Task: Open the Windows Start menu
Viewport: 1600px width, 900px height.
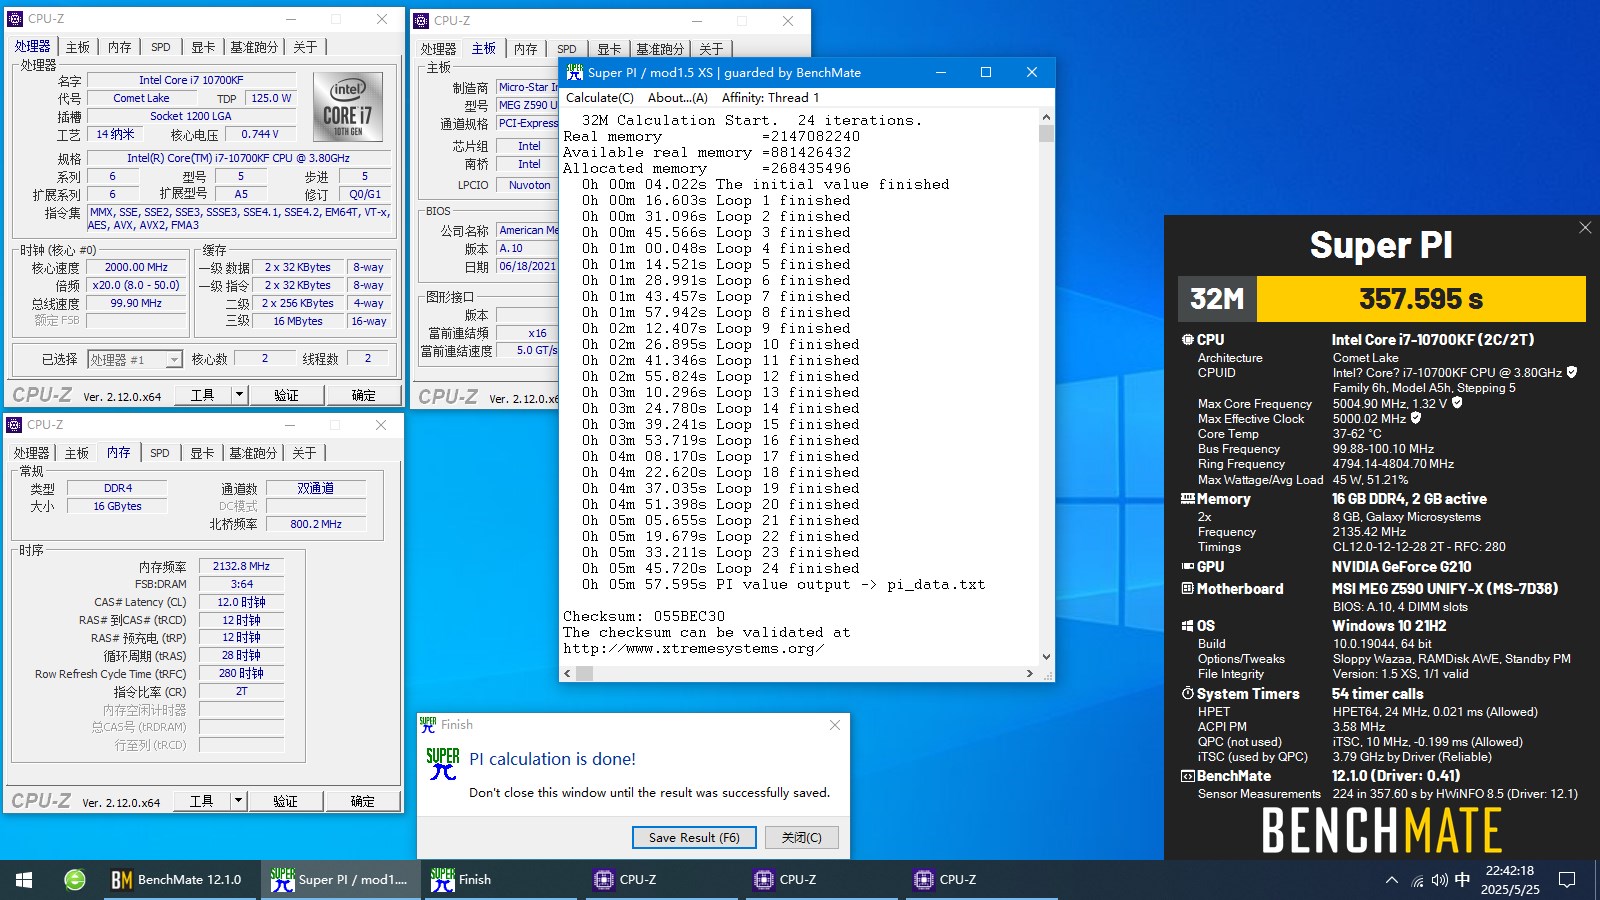Action: pos(24,880)
